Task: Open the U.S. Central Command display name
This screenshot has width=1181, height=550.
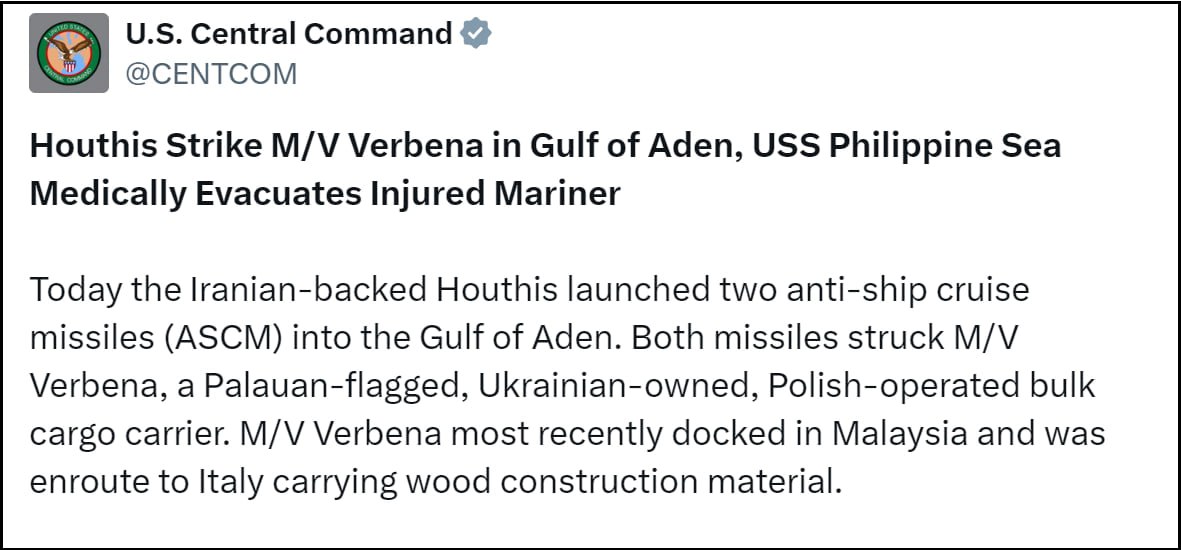Action: point(288,33)
